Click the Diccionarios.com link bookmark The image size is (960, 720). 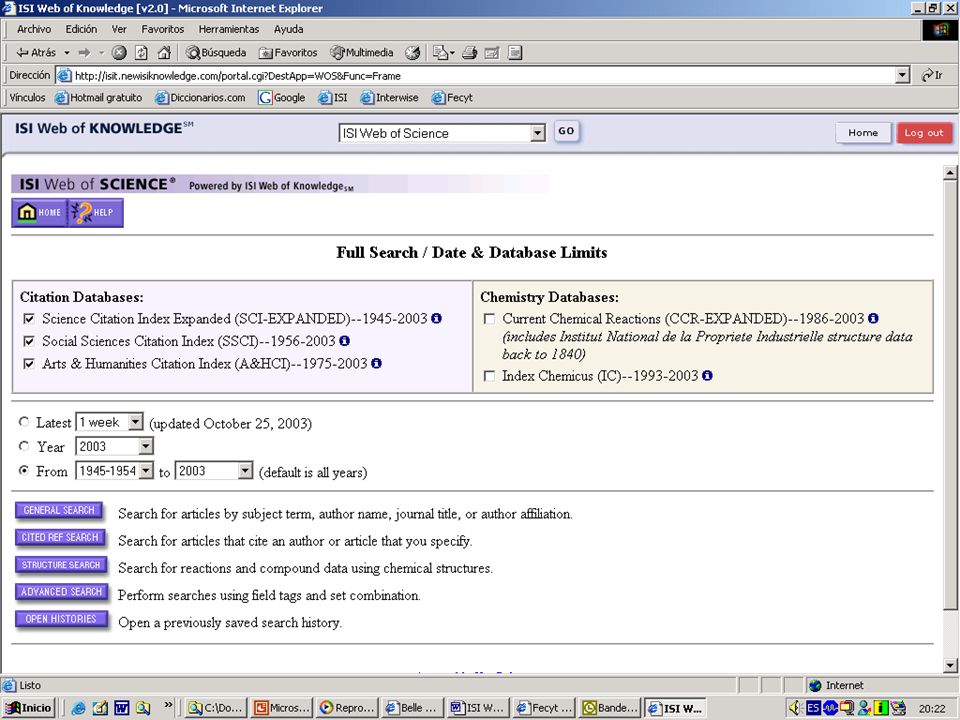pyautogui.click(x=200, y=97)
